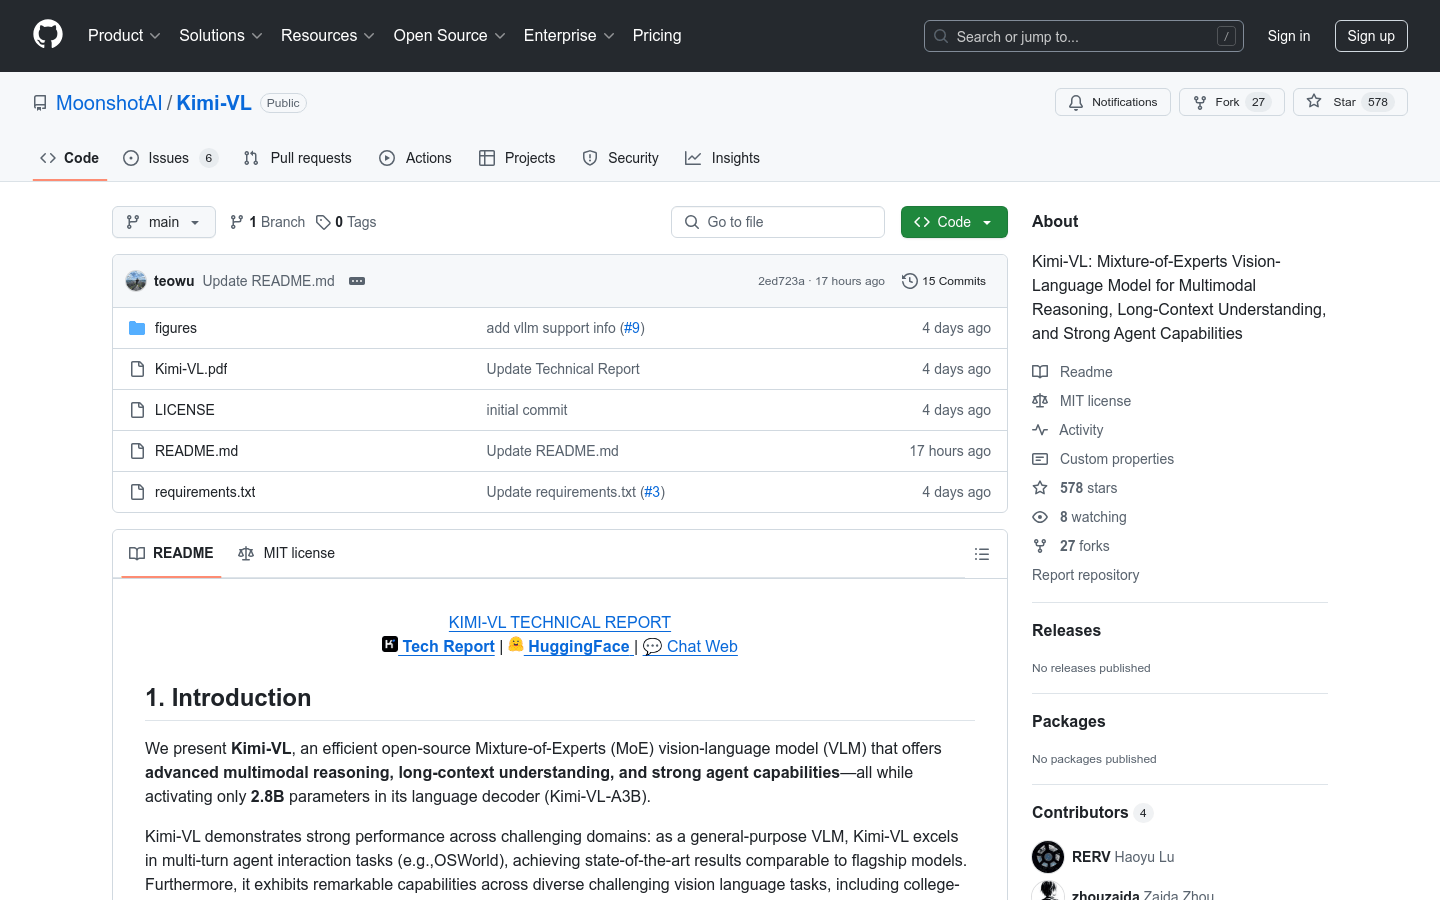Click the figures folder icon
The height and width of the screenshot is (900, 1440).
point(137,328)
